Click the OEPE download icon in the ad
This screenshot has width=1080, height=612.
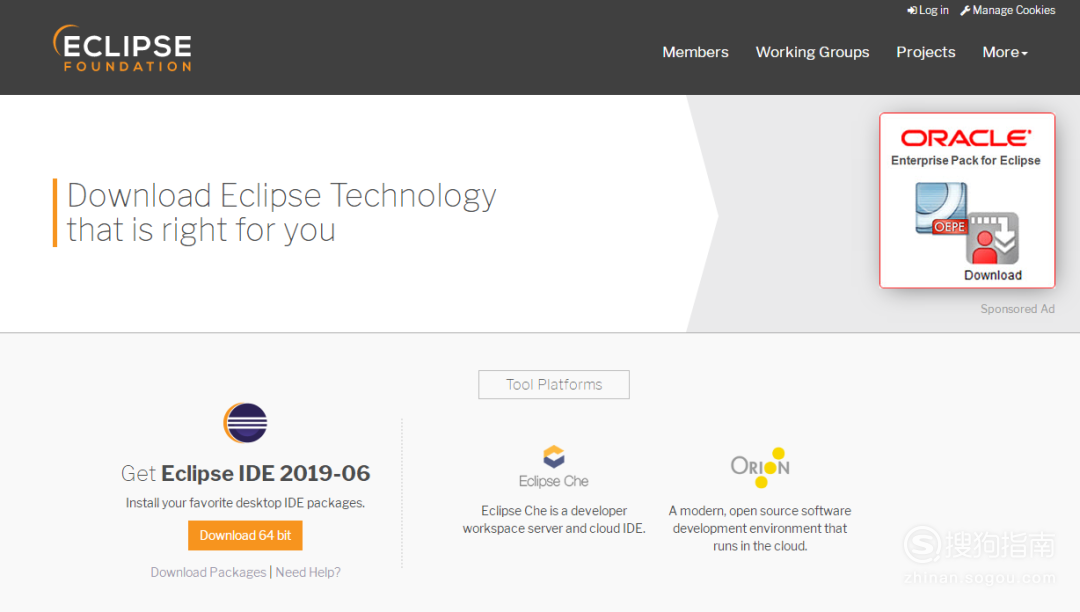coord(966,223)
